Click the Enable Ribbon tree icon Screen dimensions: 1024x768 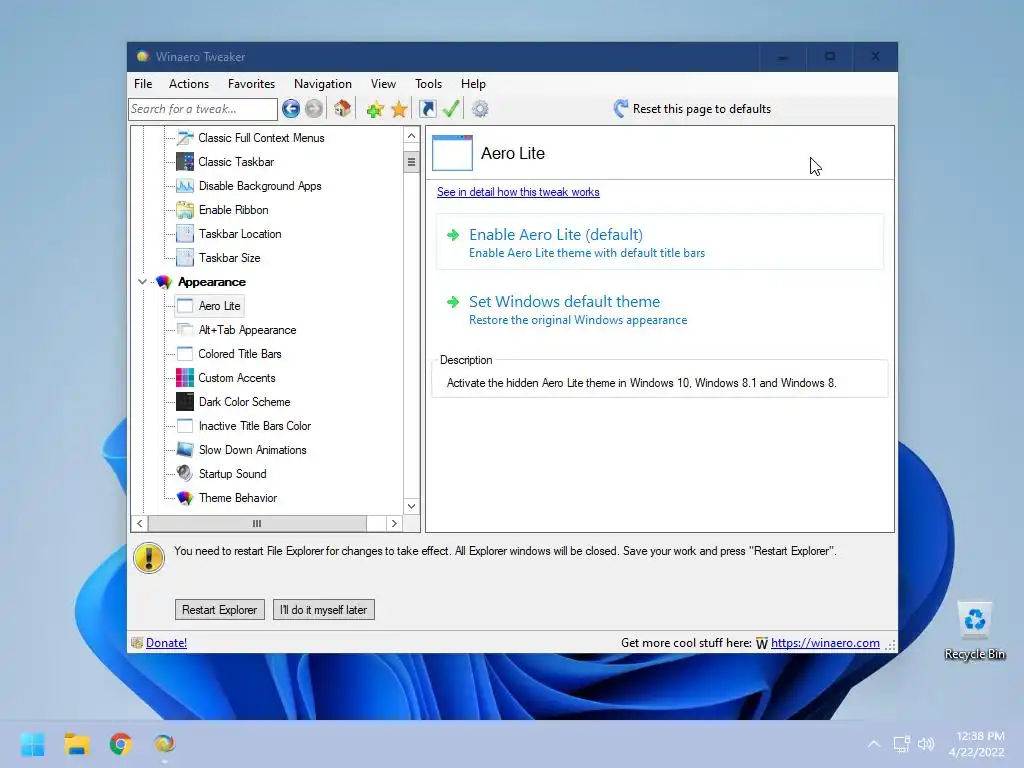pos(185,210)
